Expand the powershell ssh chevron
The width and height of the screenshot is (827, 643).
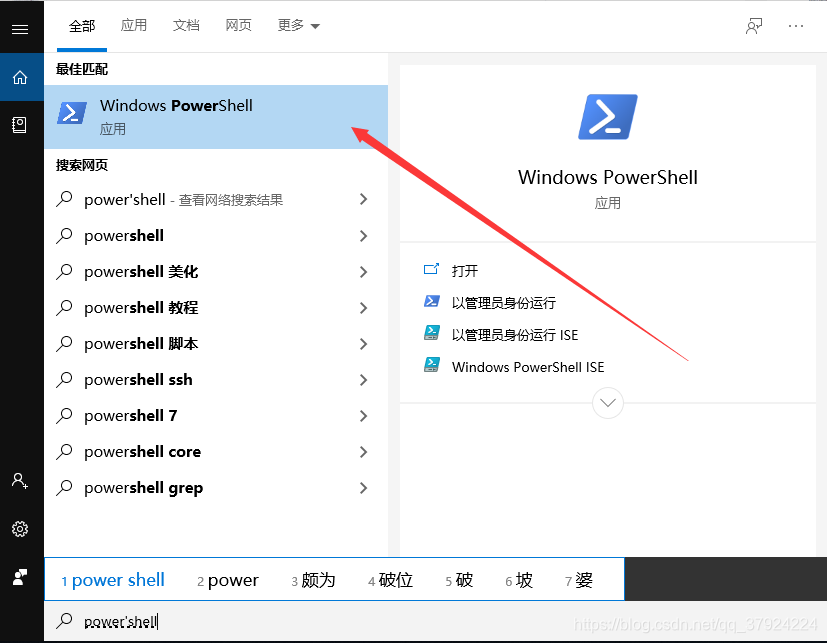tap(363, 380)
